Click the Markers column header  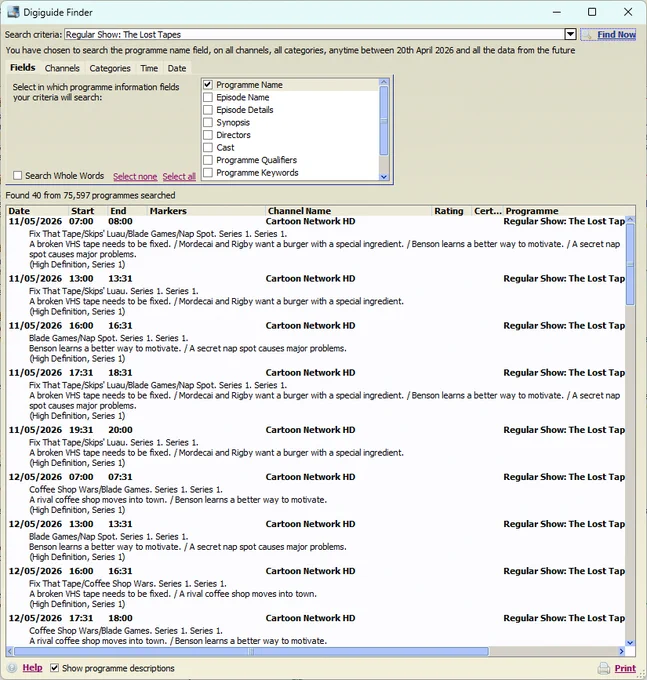[206, 211]
